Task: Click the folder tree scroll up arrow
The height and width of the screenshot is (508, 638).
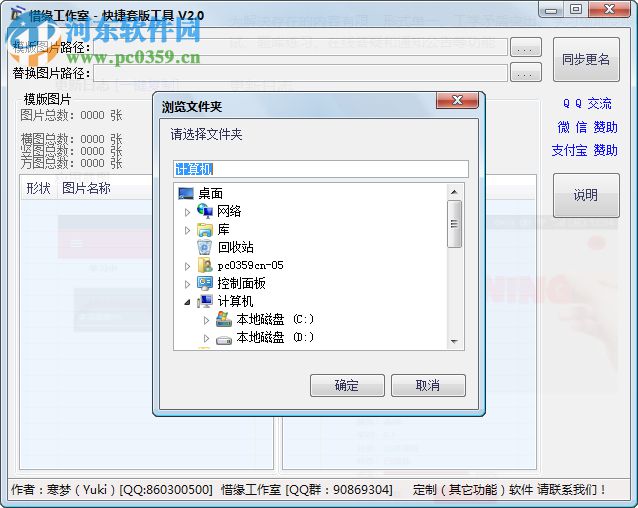Action: click(x=454, y=192)
